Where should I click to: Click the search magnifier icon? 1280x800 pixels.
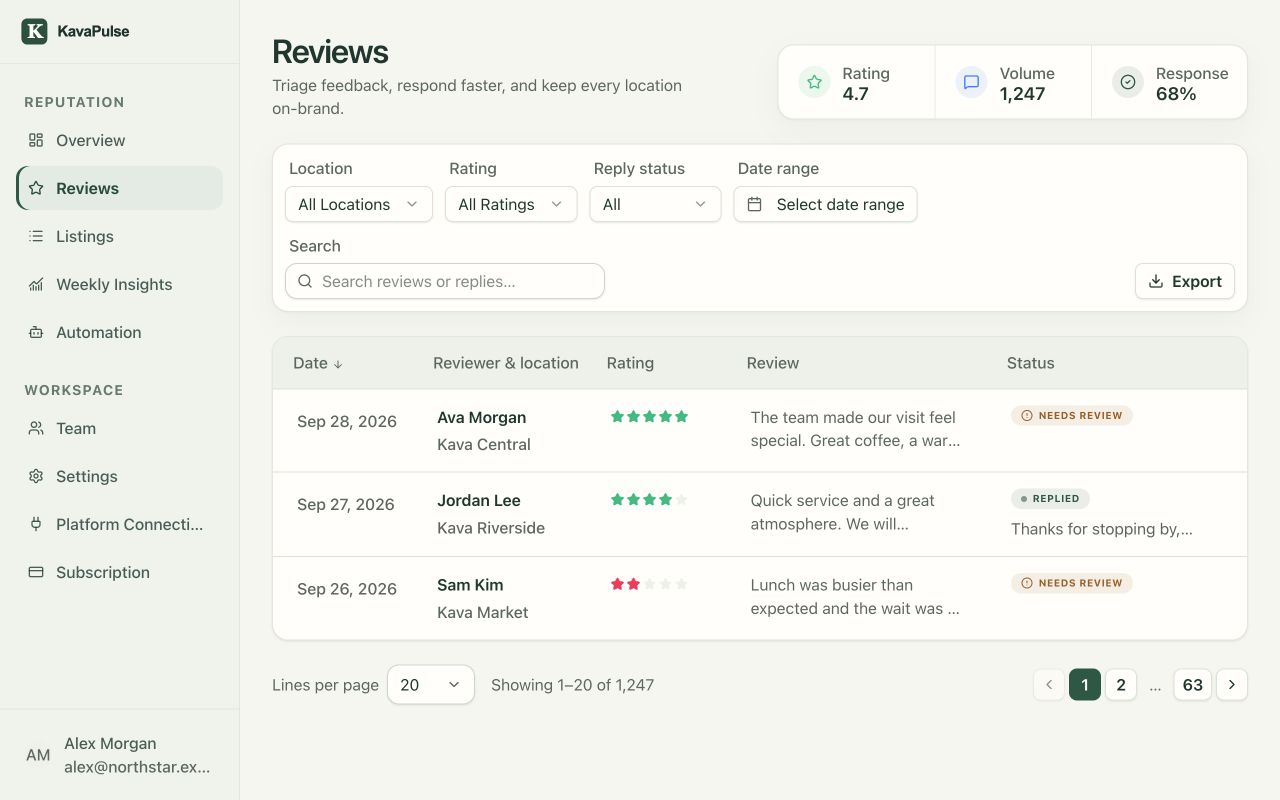pyautogui.click(x=306, y=281)
